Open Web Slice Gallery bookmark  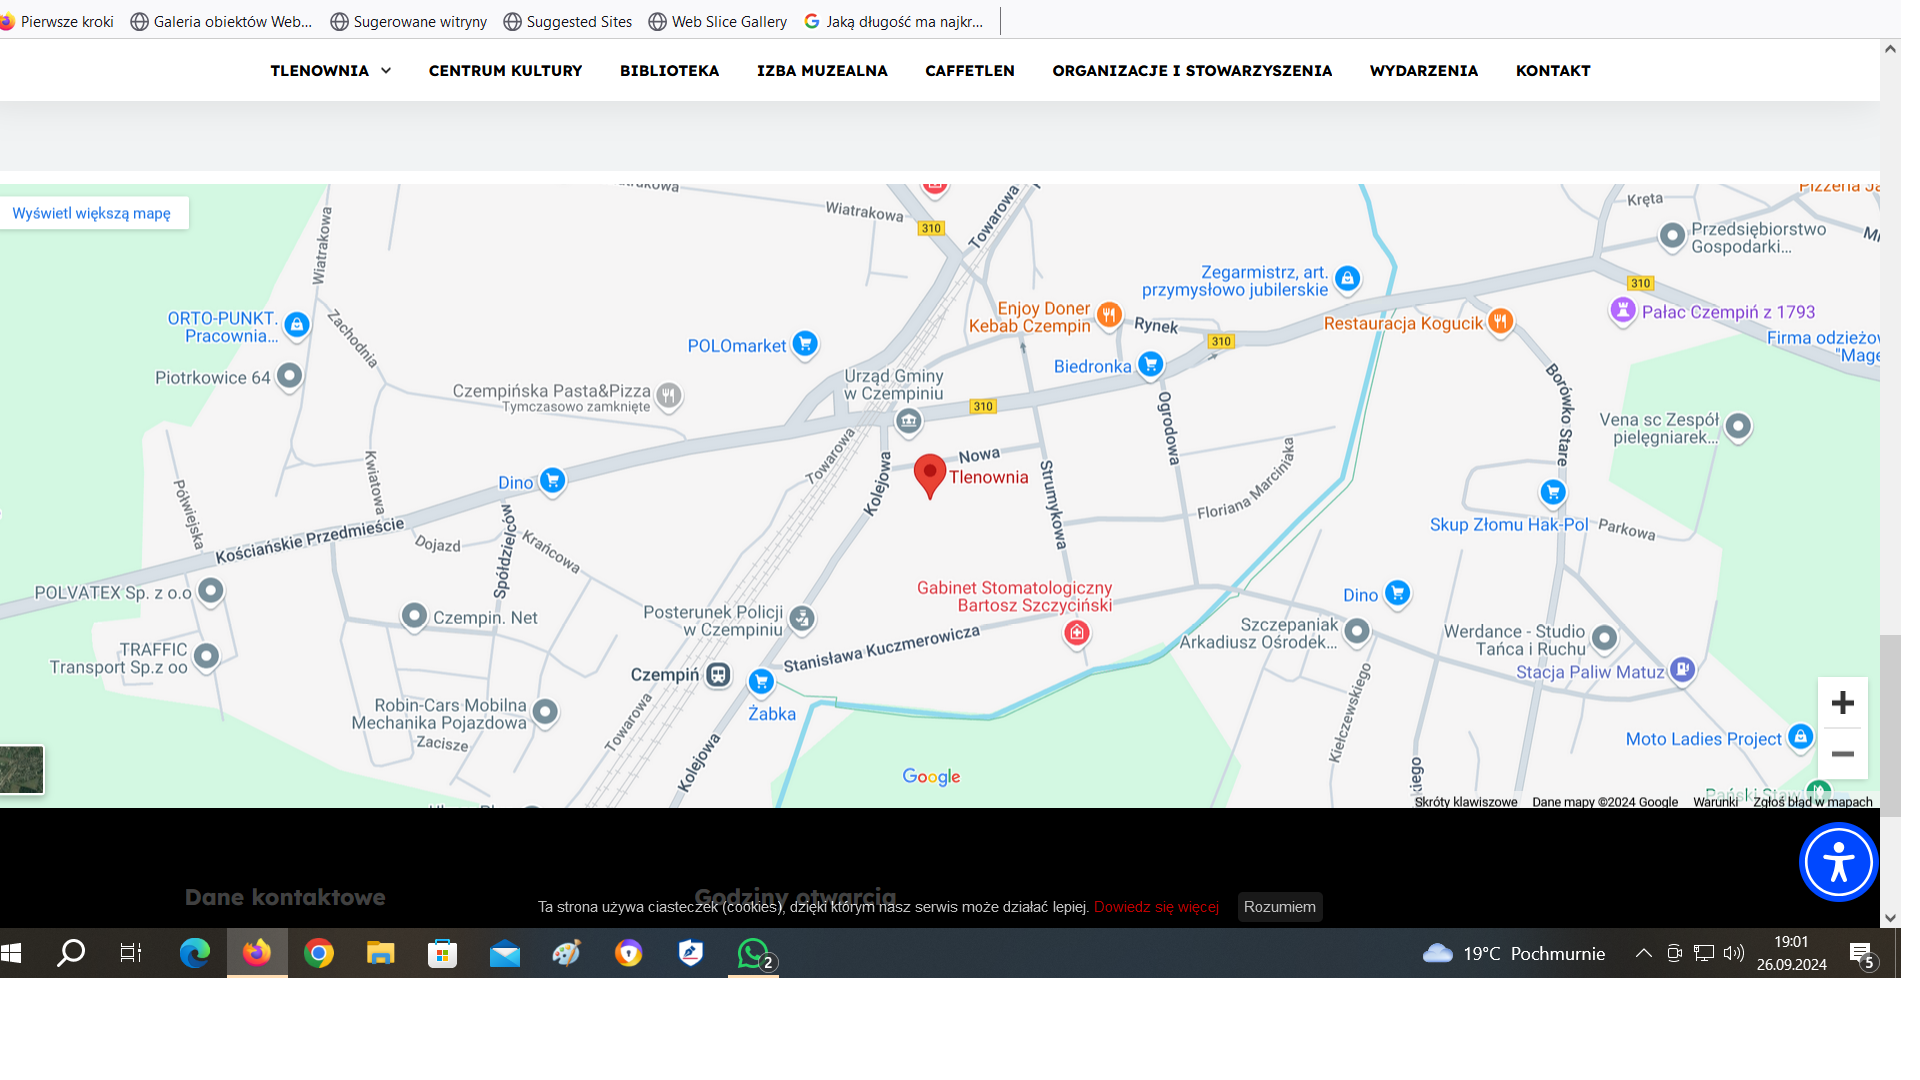coord(718,21)
